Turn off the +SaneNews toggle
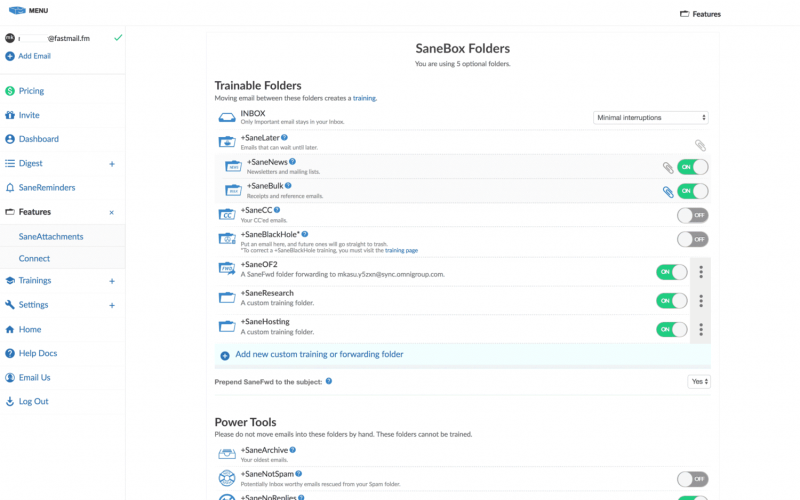The height and width of the screenshot is (500, 800). (692, 167)
